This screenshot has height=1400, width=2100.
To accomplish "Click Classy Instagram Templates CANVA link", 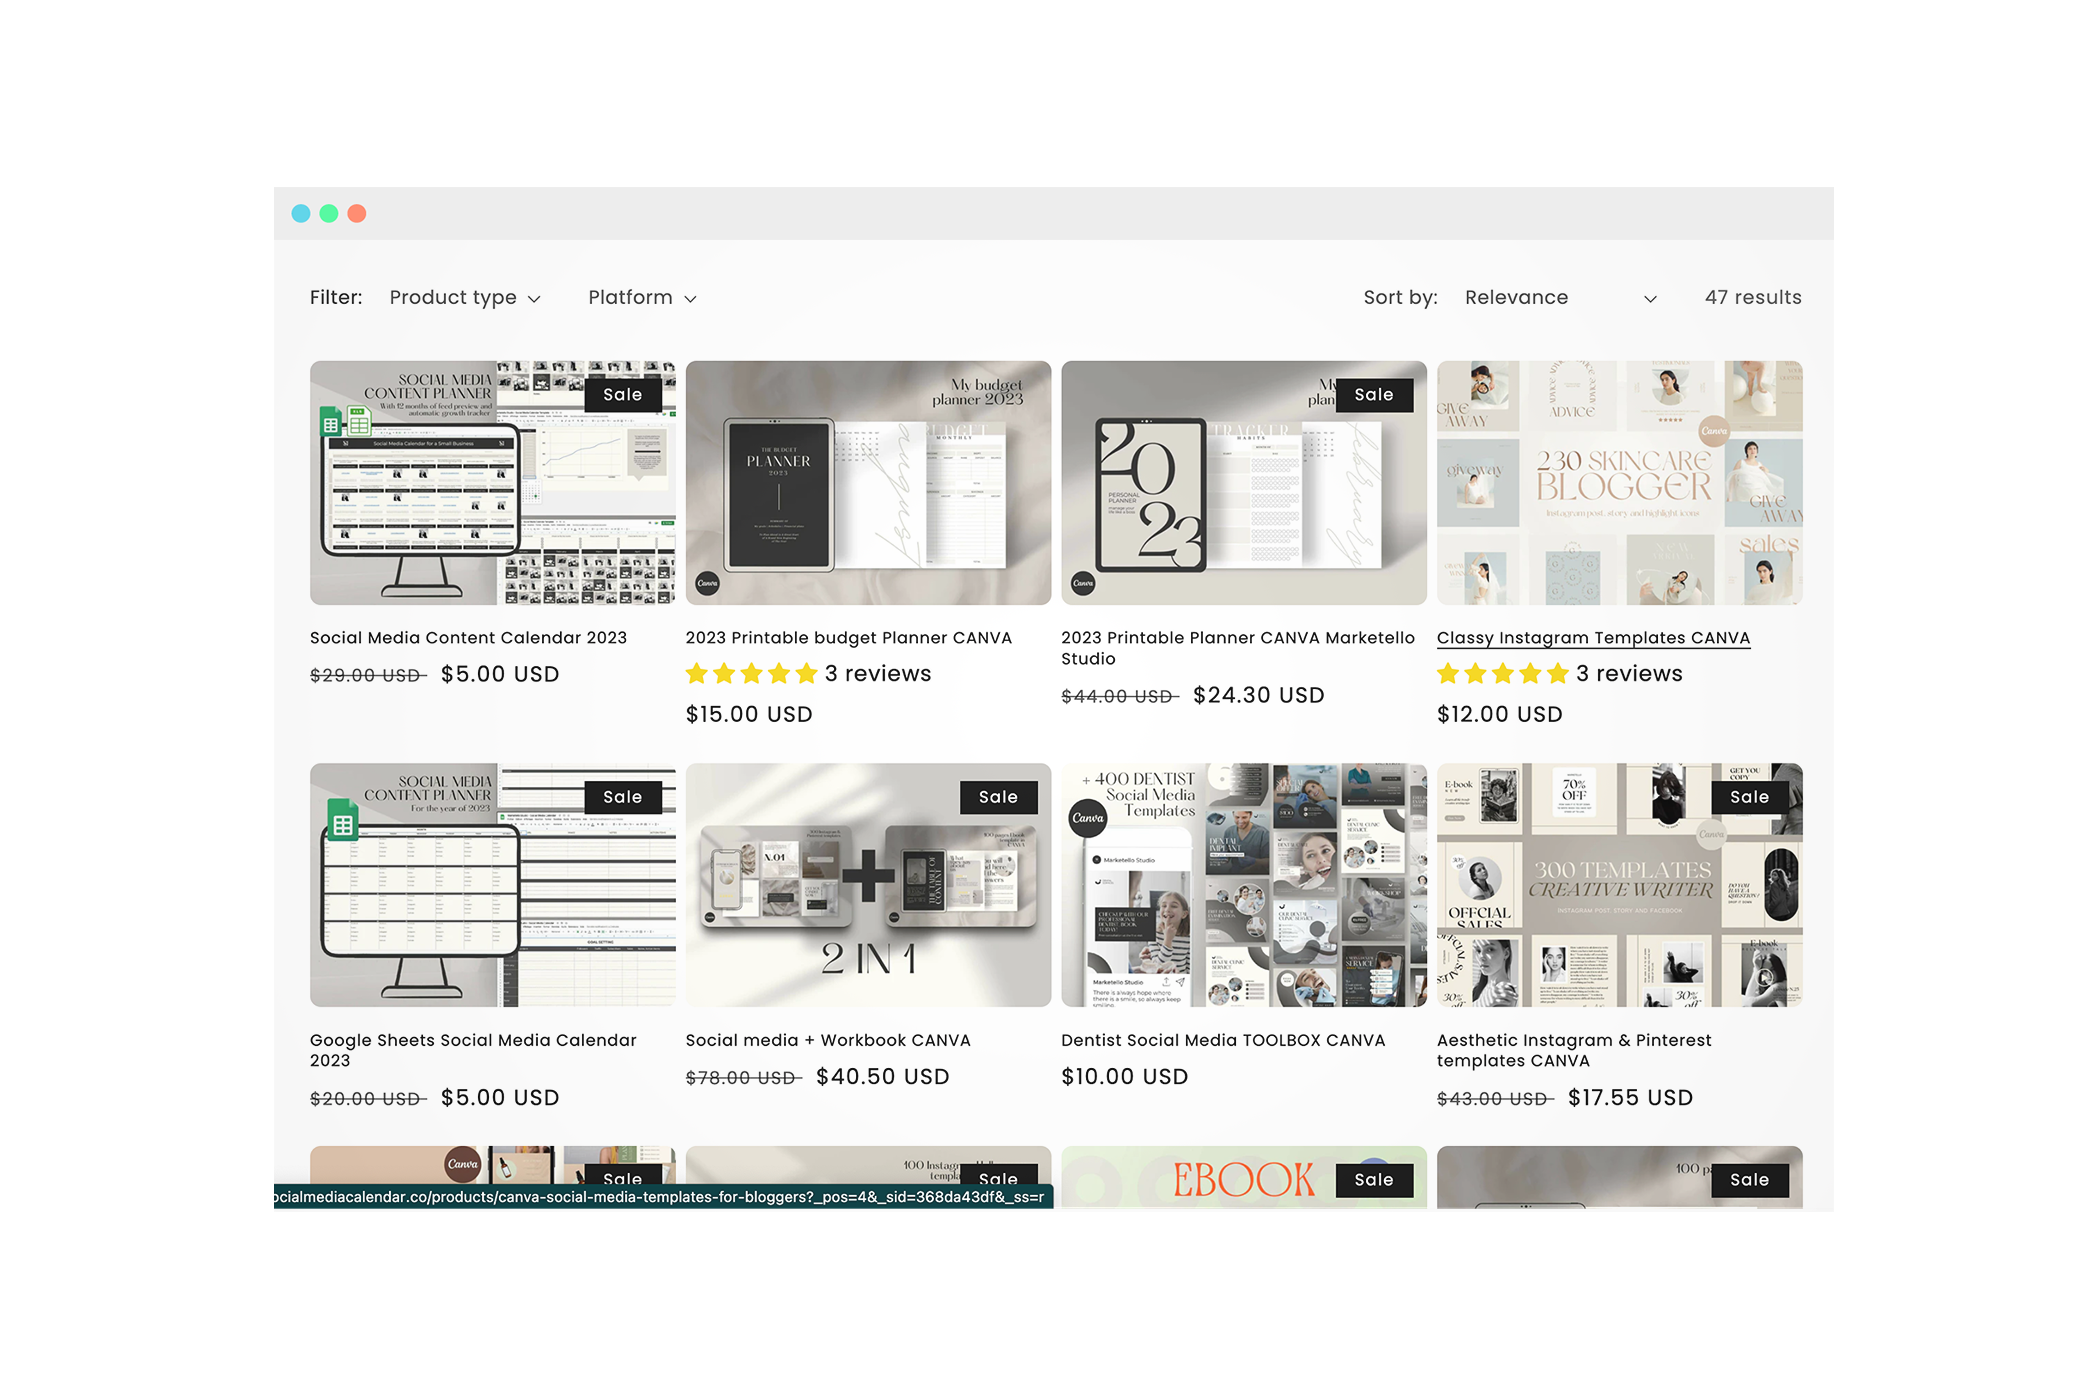I will point(1593,638).
